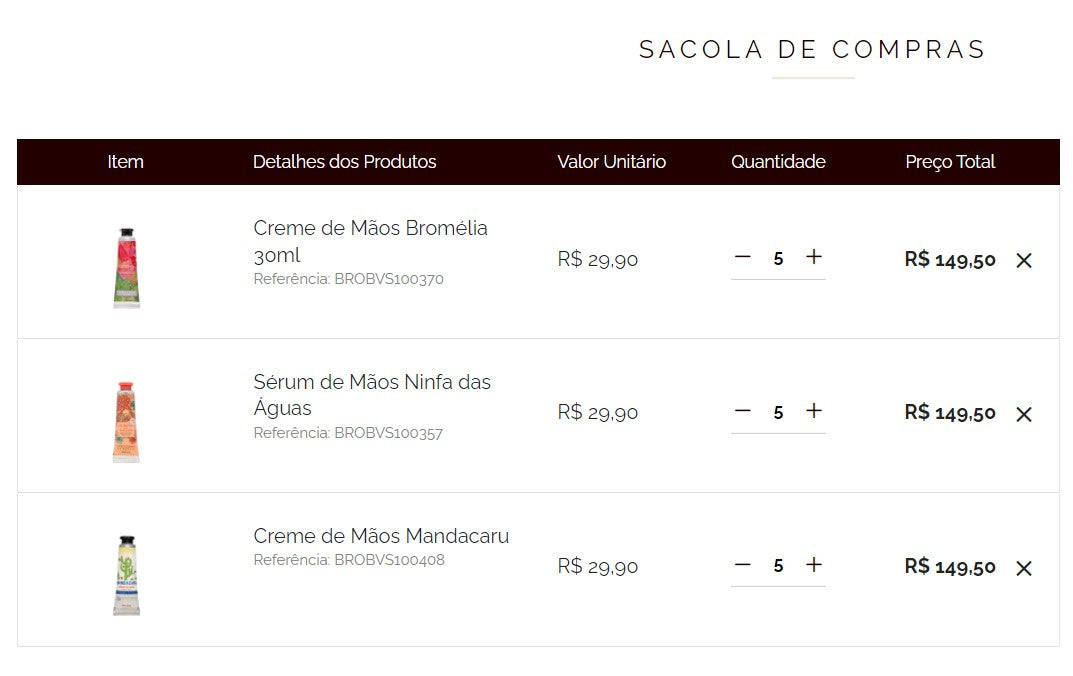Open Mandacaru hand cream thumbnail
Image resolution: width=1073 pixels, height=676 pixels.
(127, 575)
